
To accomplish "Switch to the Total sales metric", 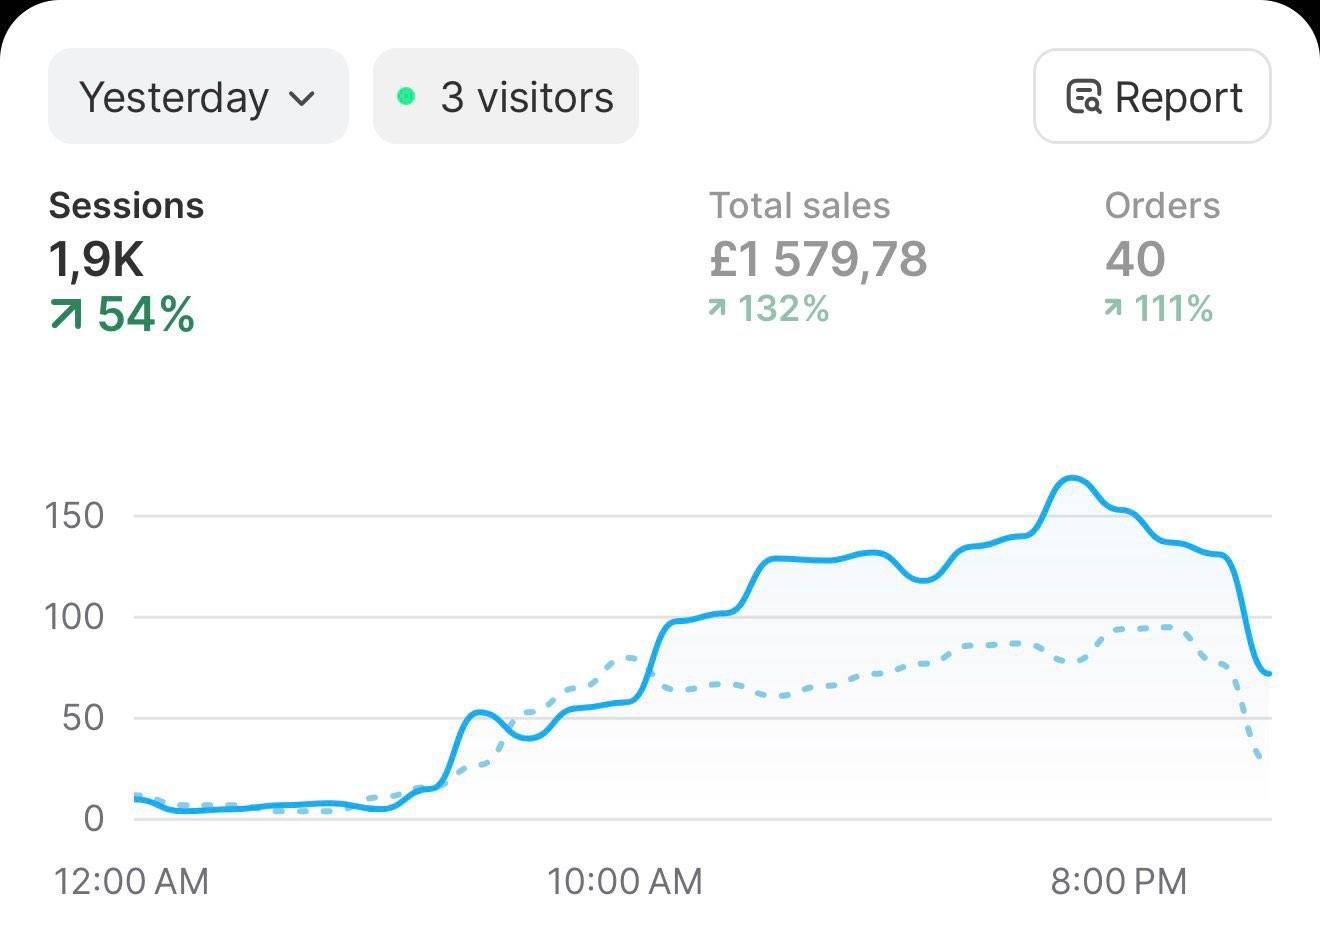I will click(799, 205).
